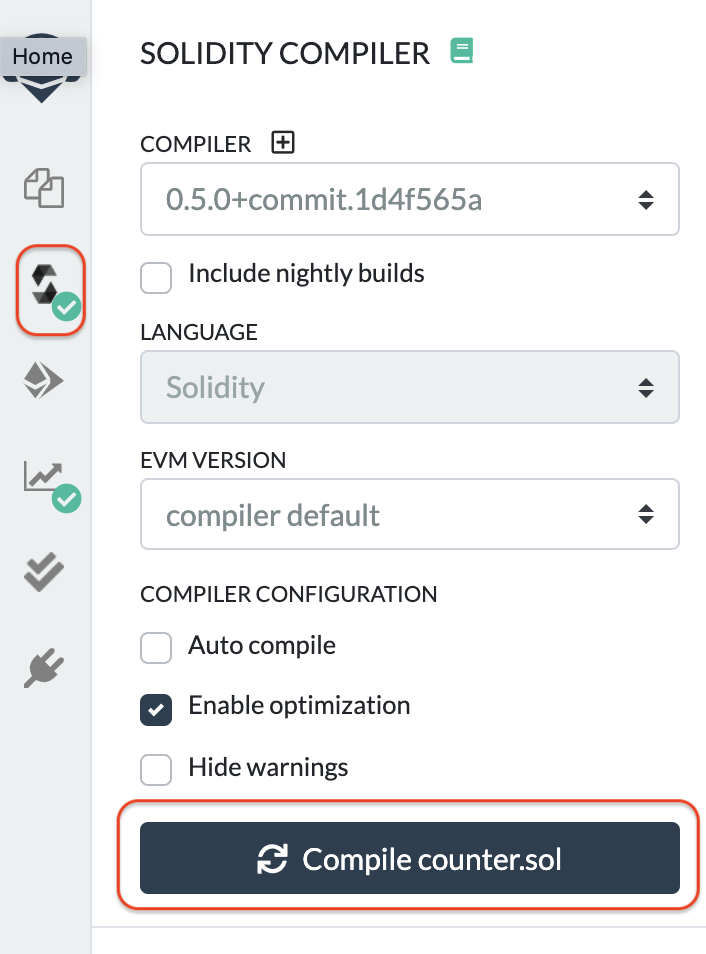Open the File Explorer sidebar icon

tap(44, 188)
